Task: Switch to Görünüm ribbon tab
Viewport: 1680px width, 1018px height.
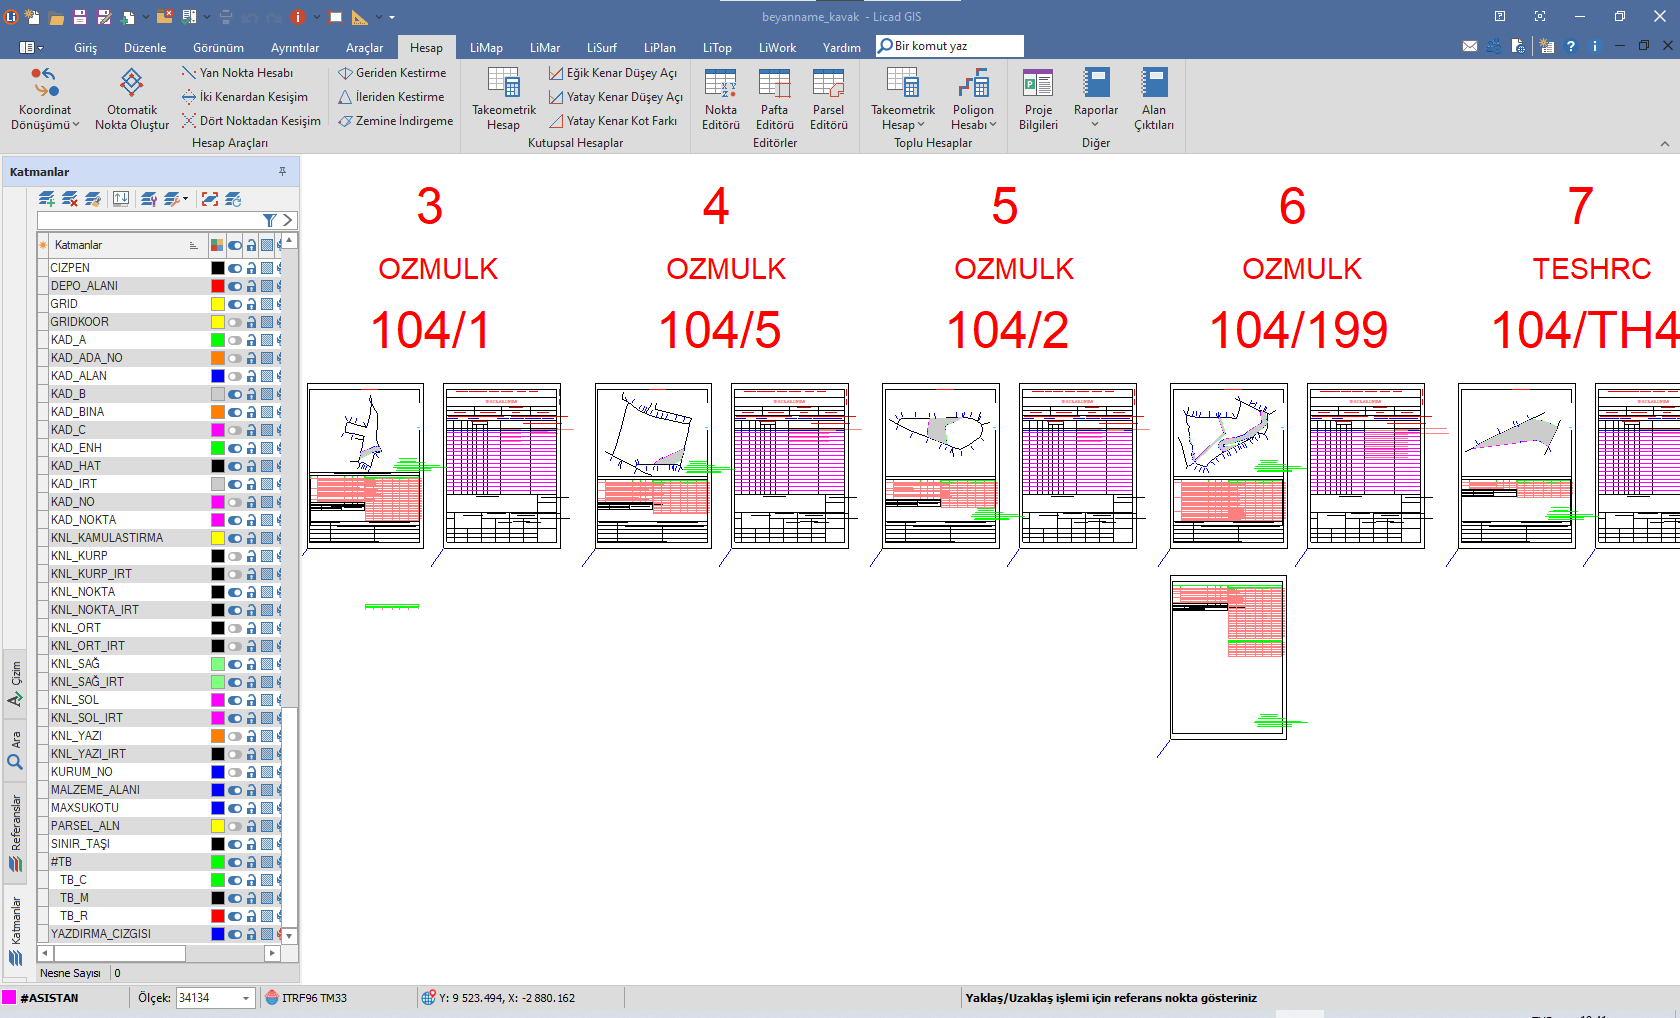Action: (218, 47)
